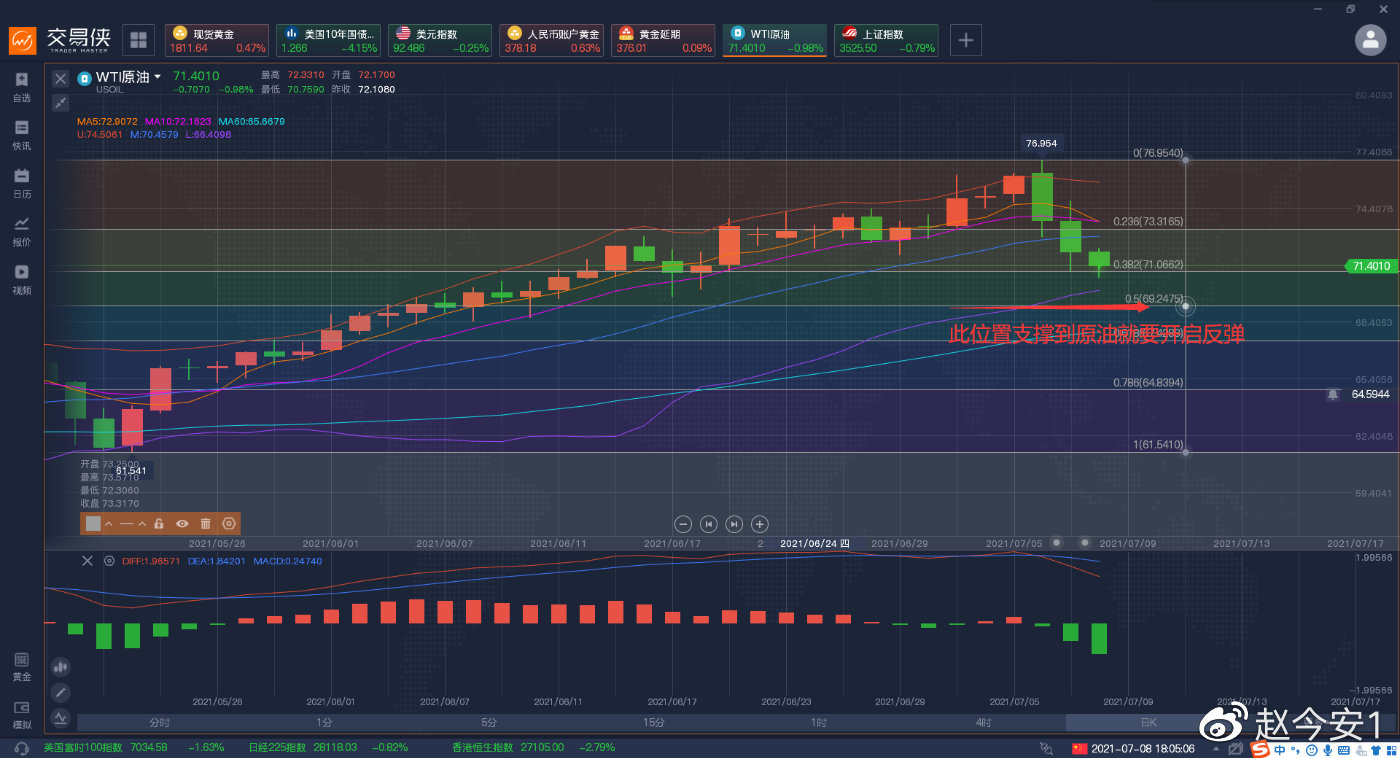
Task: Click the Fibonacci 1(61.5410) level label
Action: pos(1158,444)
